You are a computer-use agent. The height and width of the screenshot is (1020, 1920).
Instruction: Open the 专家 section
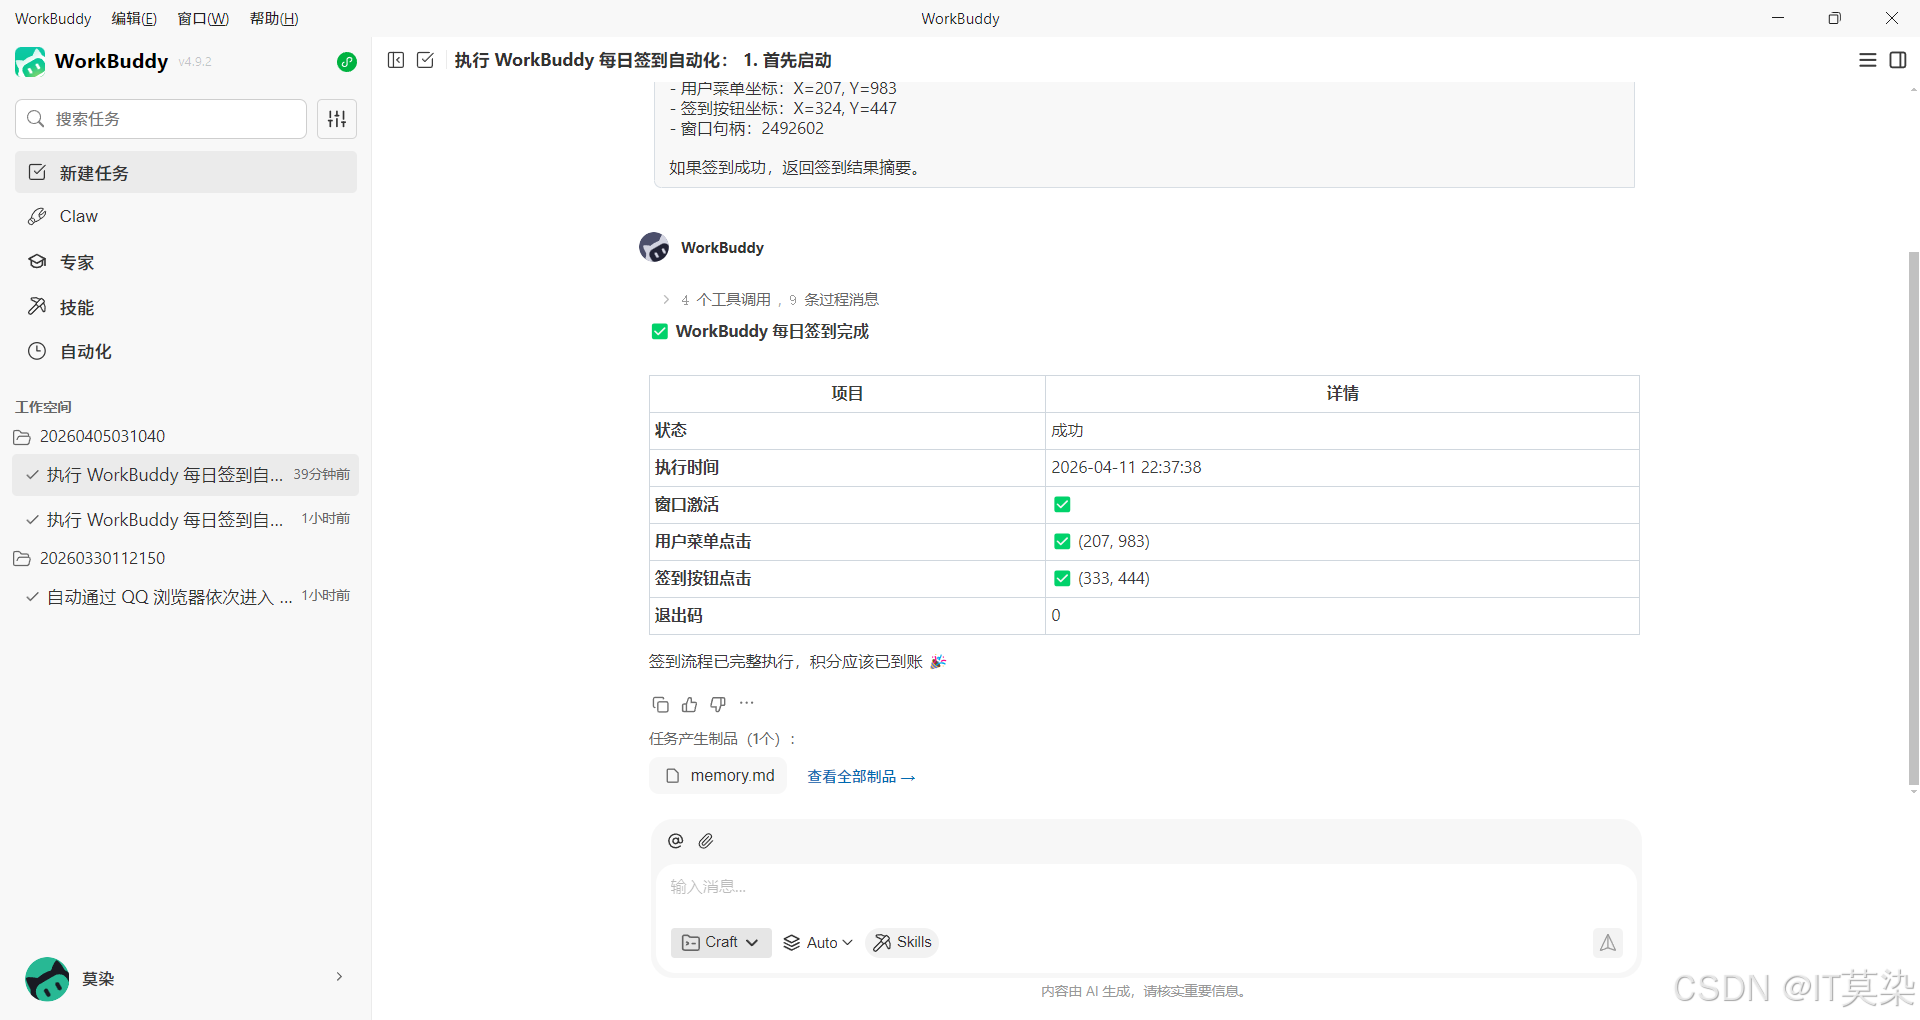click(x=186, y=262)
